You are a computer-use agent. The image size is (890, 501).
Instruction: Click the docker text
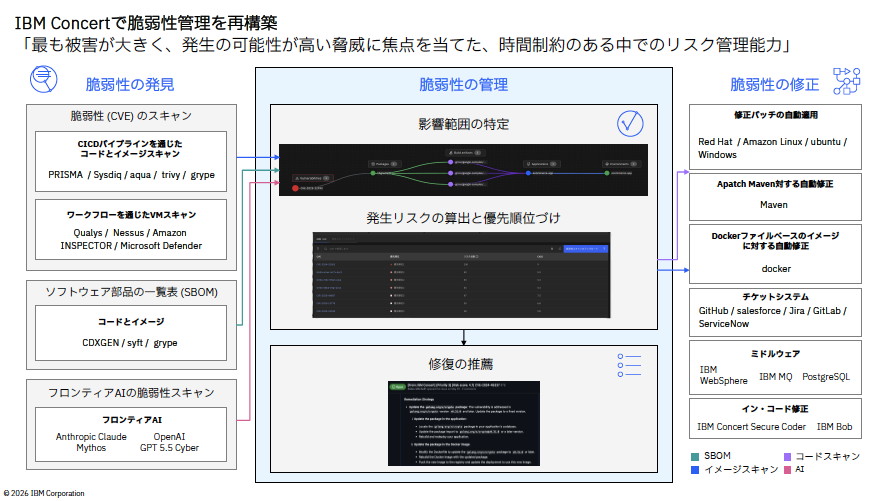tap(776, 269)
